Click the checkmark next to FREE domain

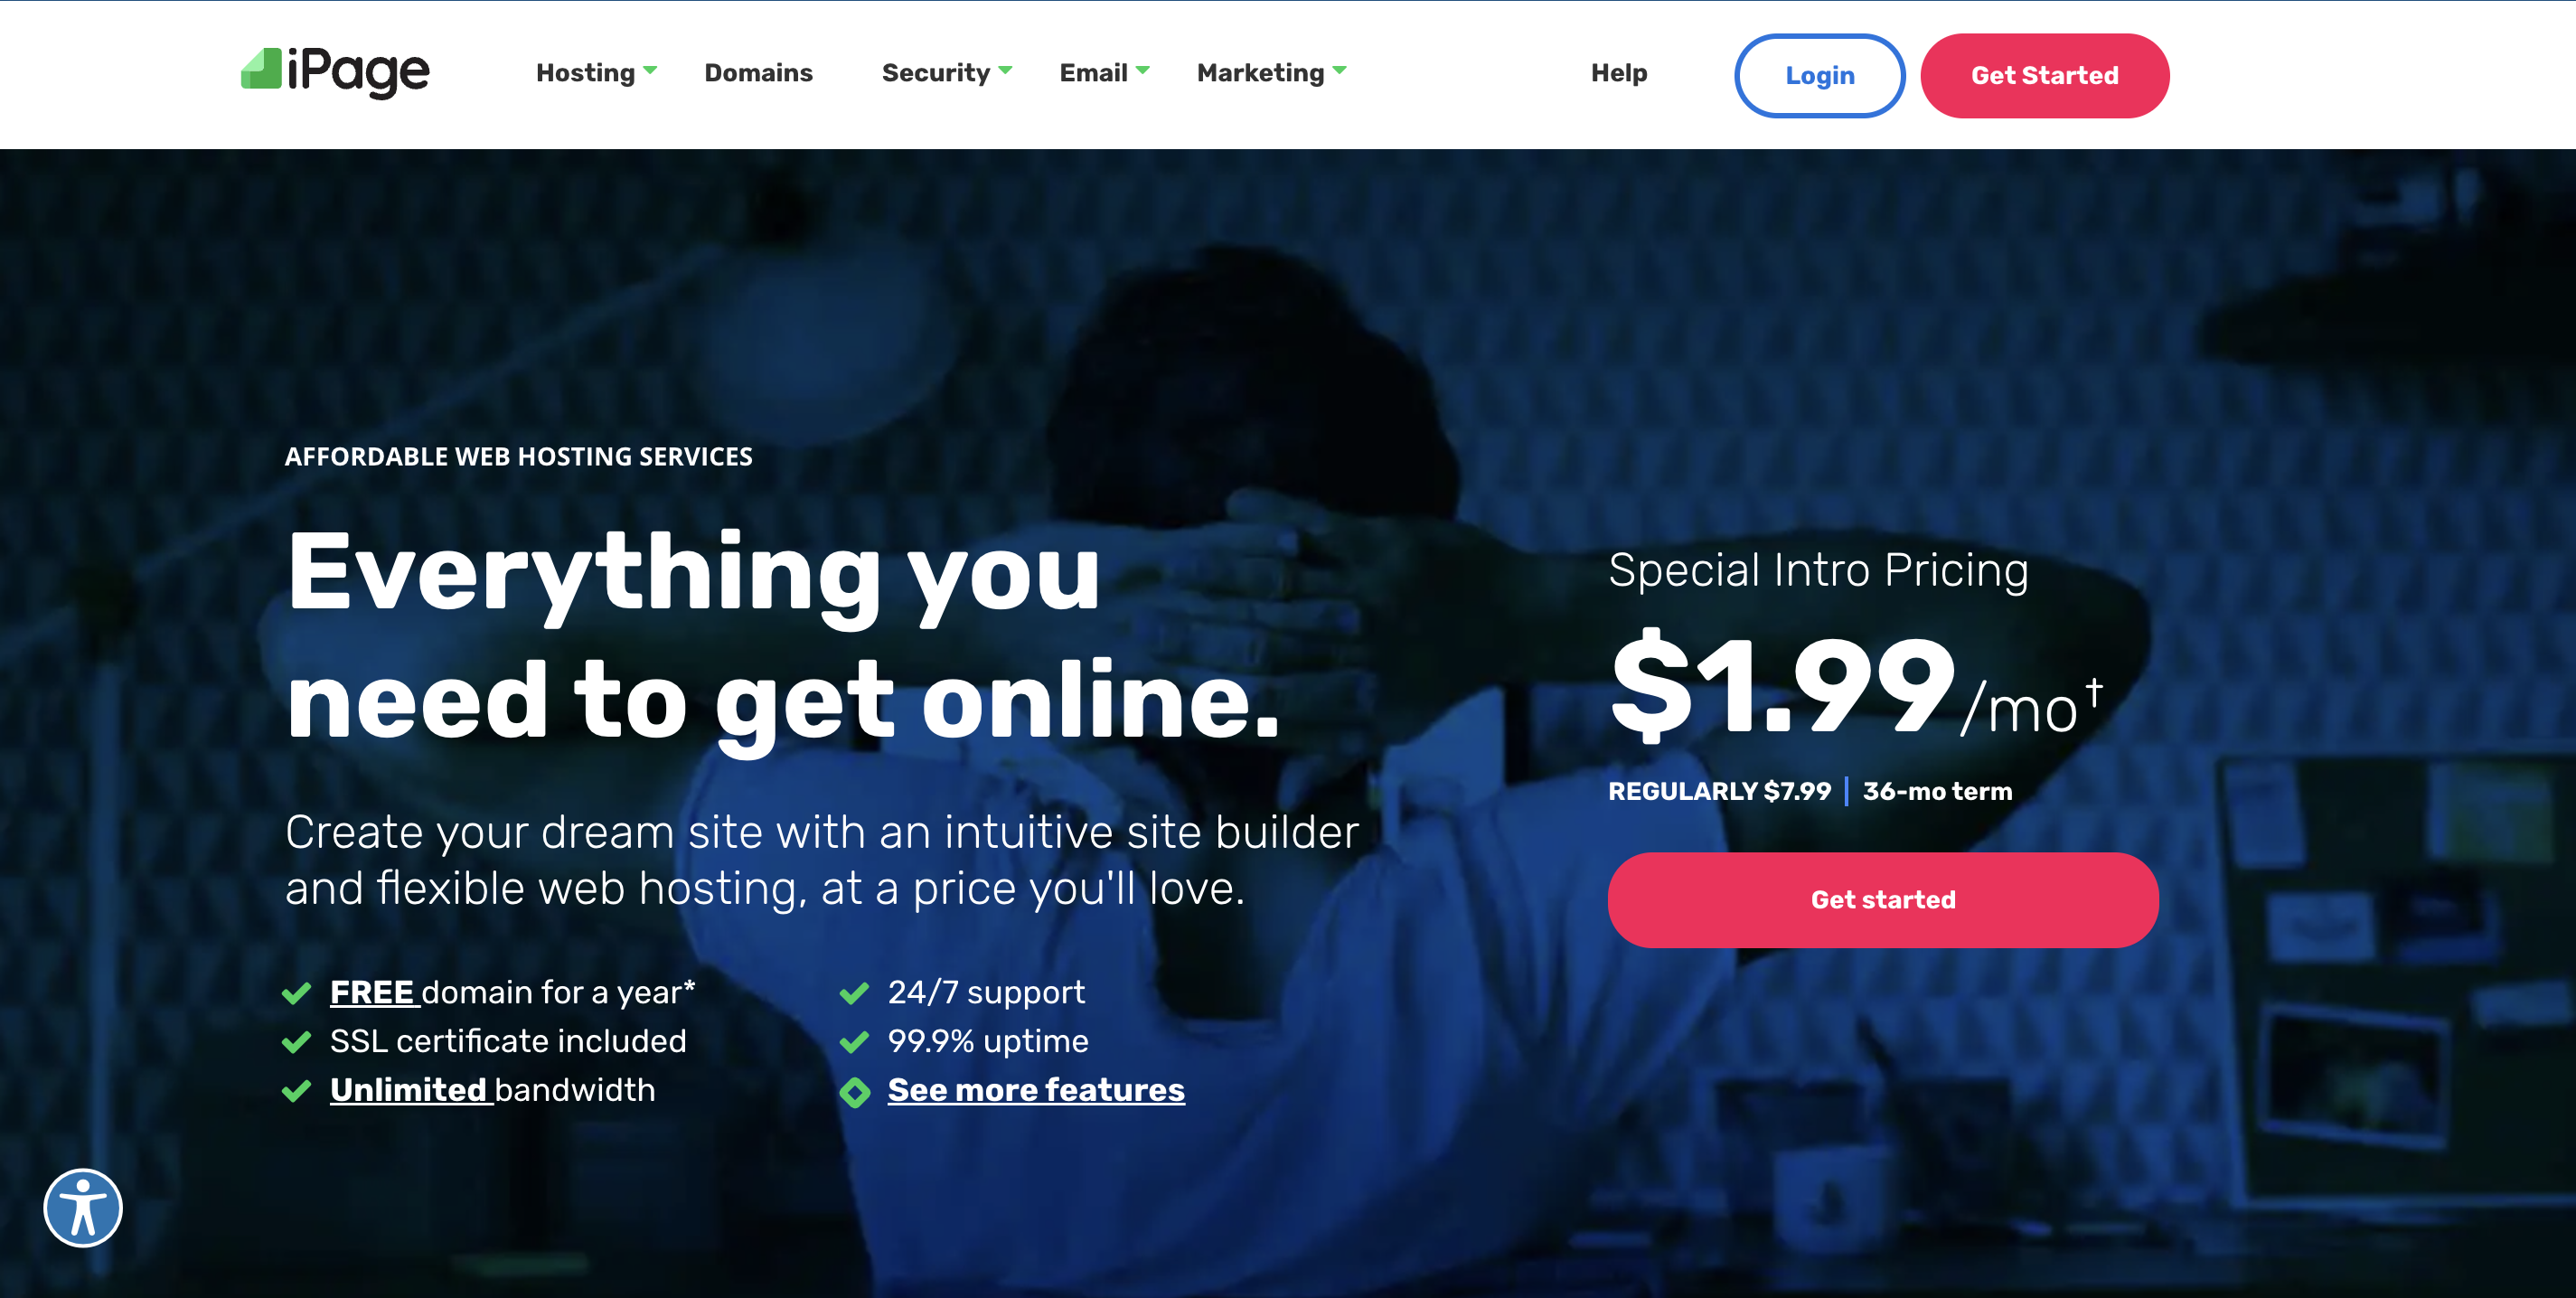pos(296,993)
